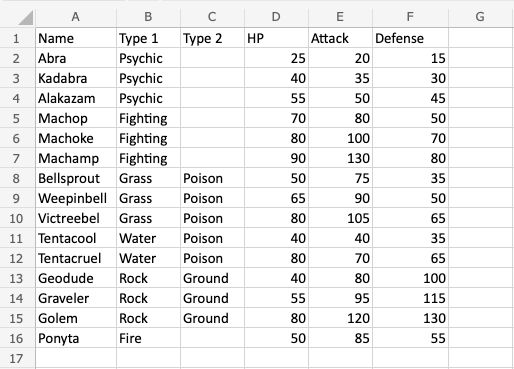Select row 8 header

click(17, 178)
